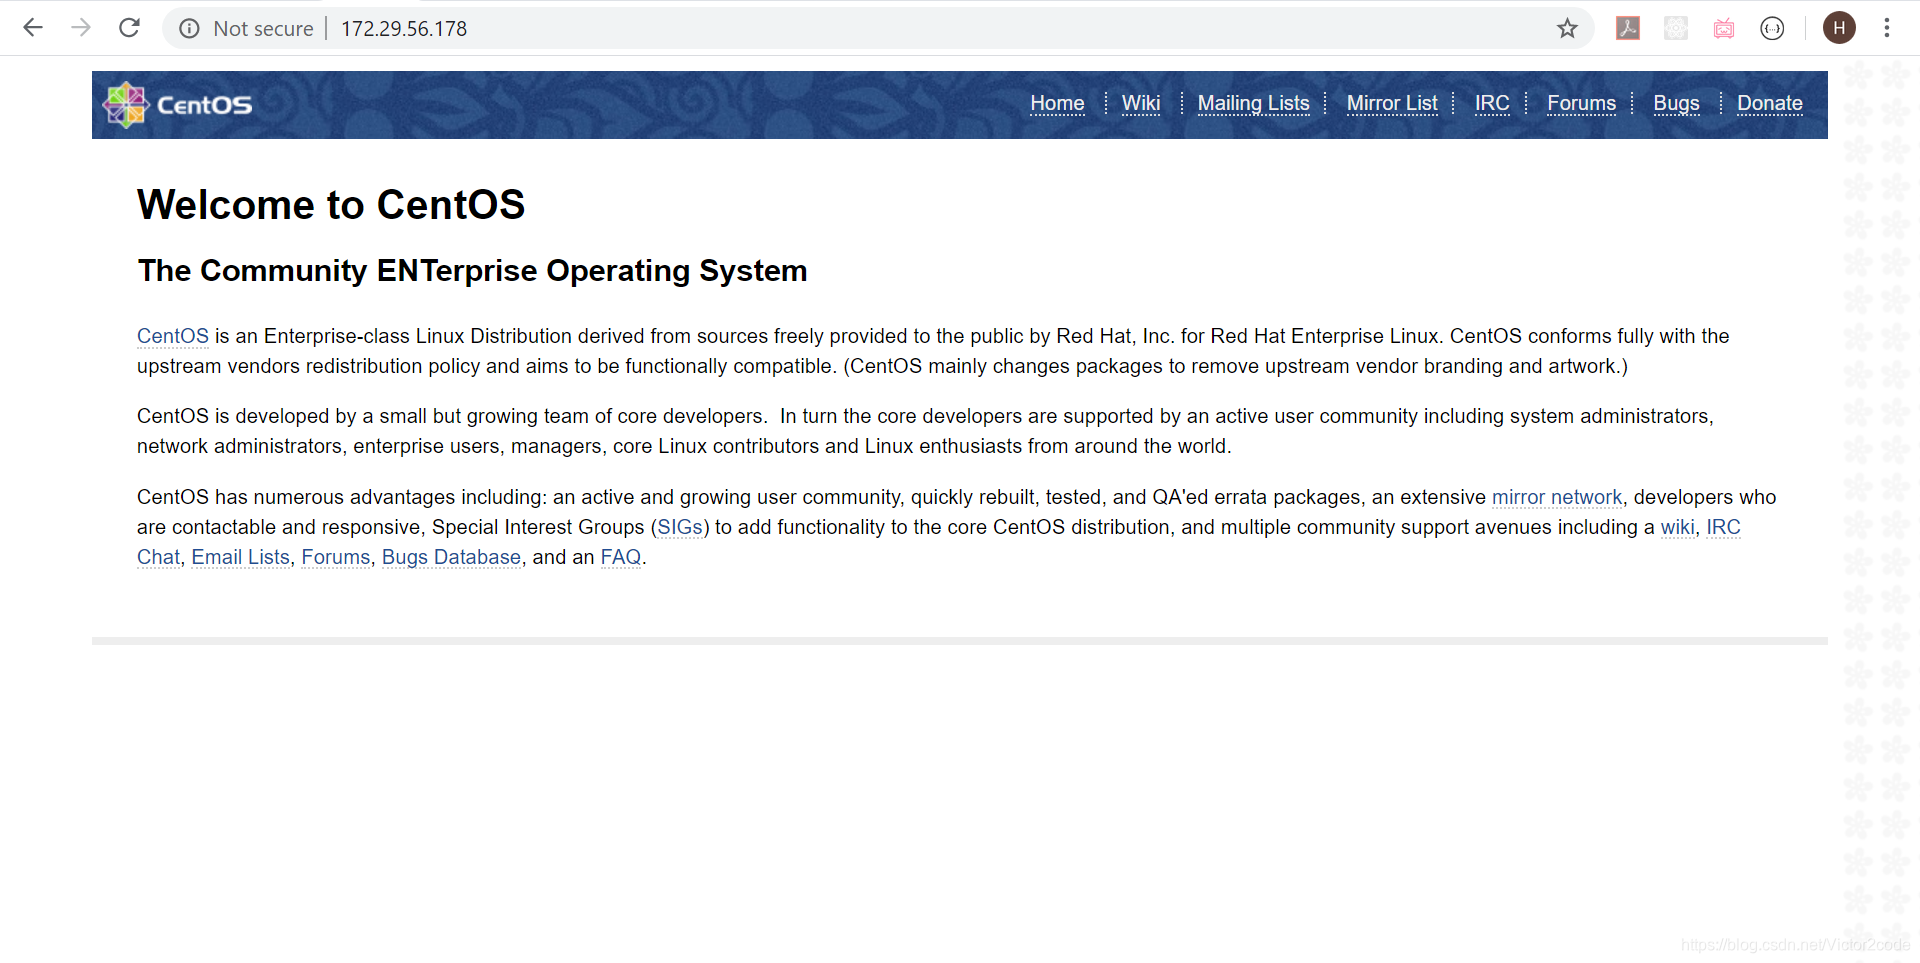
Task: Click the 'Not secure' label
Action: click(263, 29)
